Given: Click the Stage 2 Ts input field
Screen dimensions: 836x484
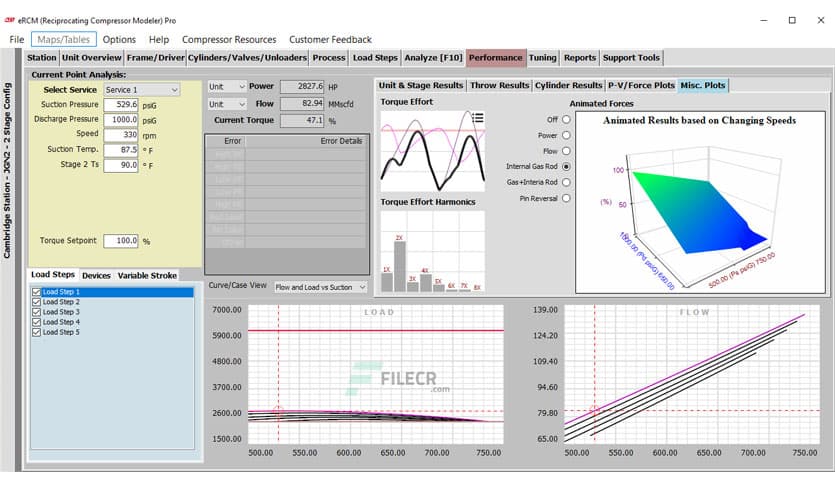Looking at the screenshot, I should [121, 165].
